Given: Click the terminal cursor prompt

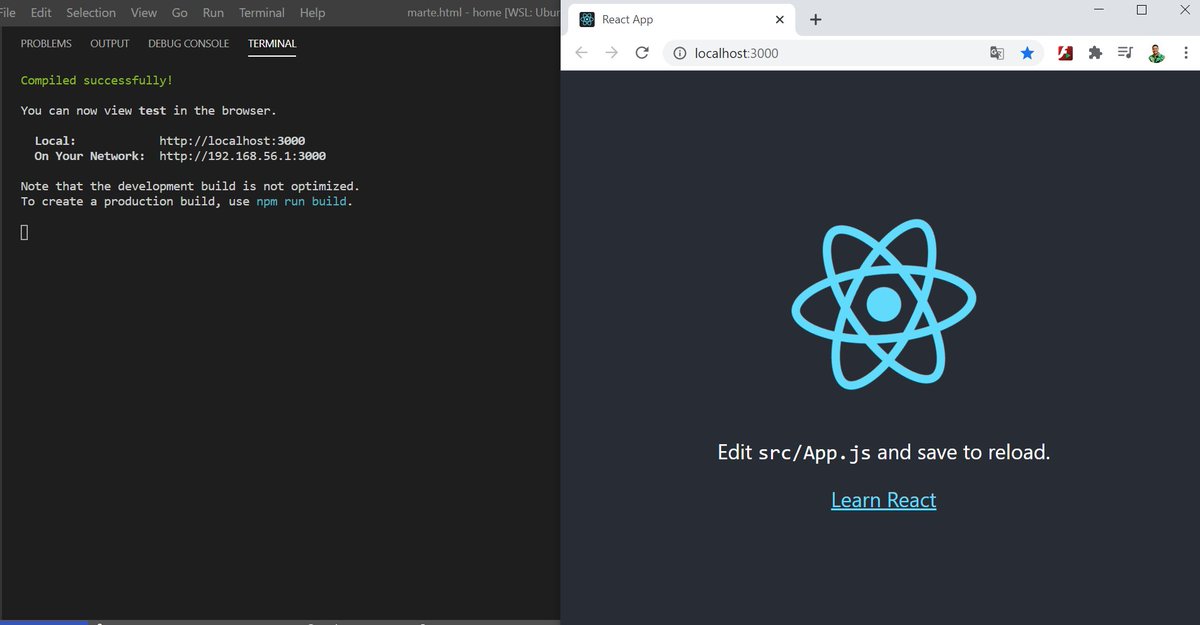Looking at the screenshot, I should [x=25, y=233].
